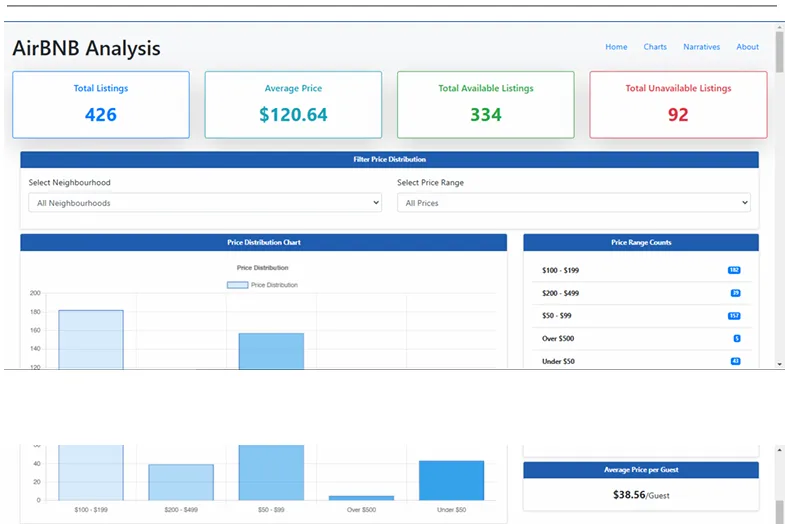Click the $200 - $499 bar in lower chart
This screenshot has width=785, height=524.
coord(181,482)
